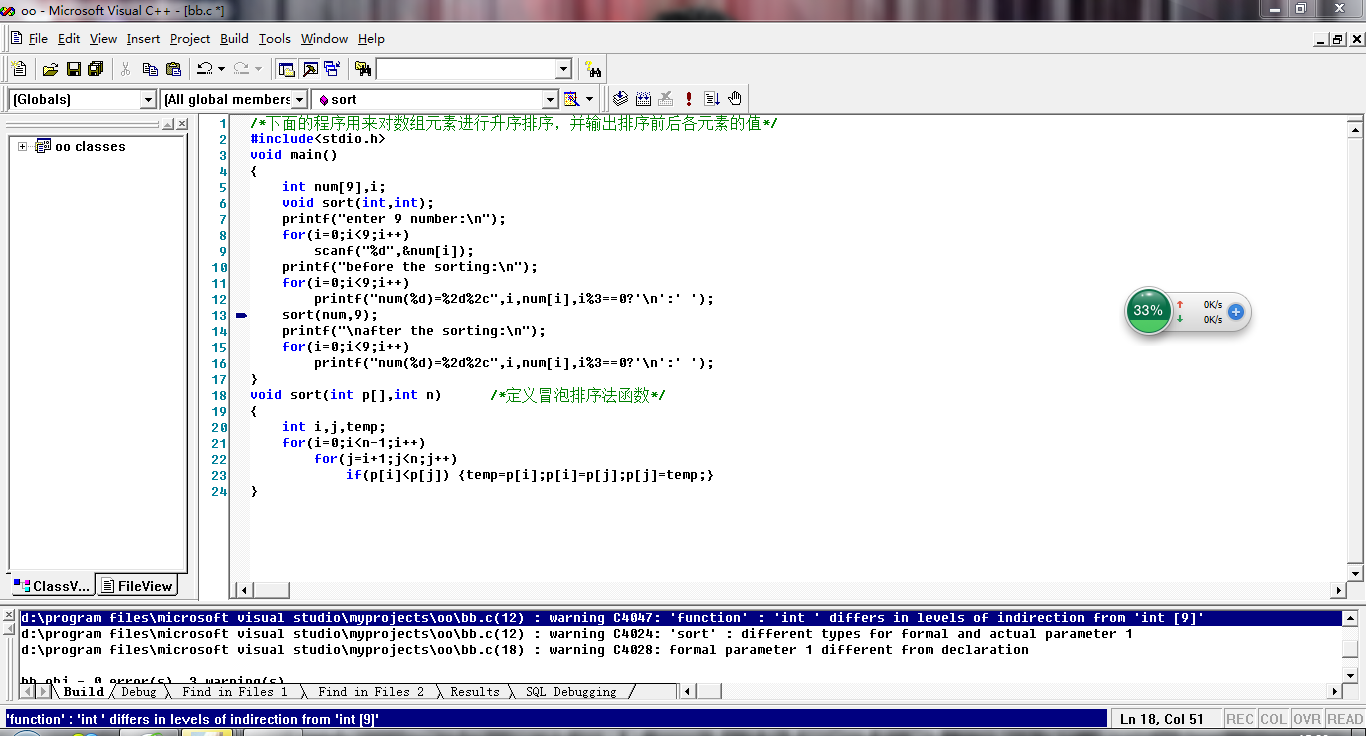Click the oo classes tree item

click(x=90, y=146)
